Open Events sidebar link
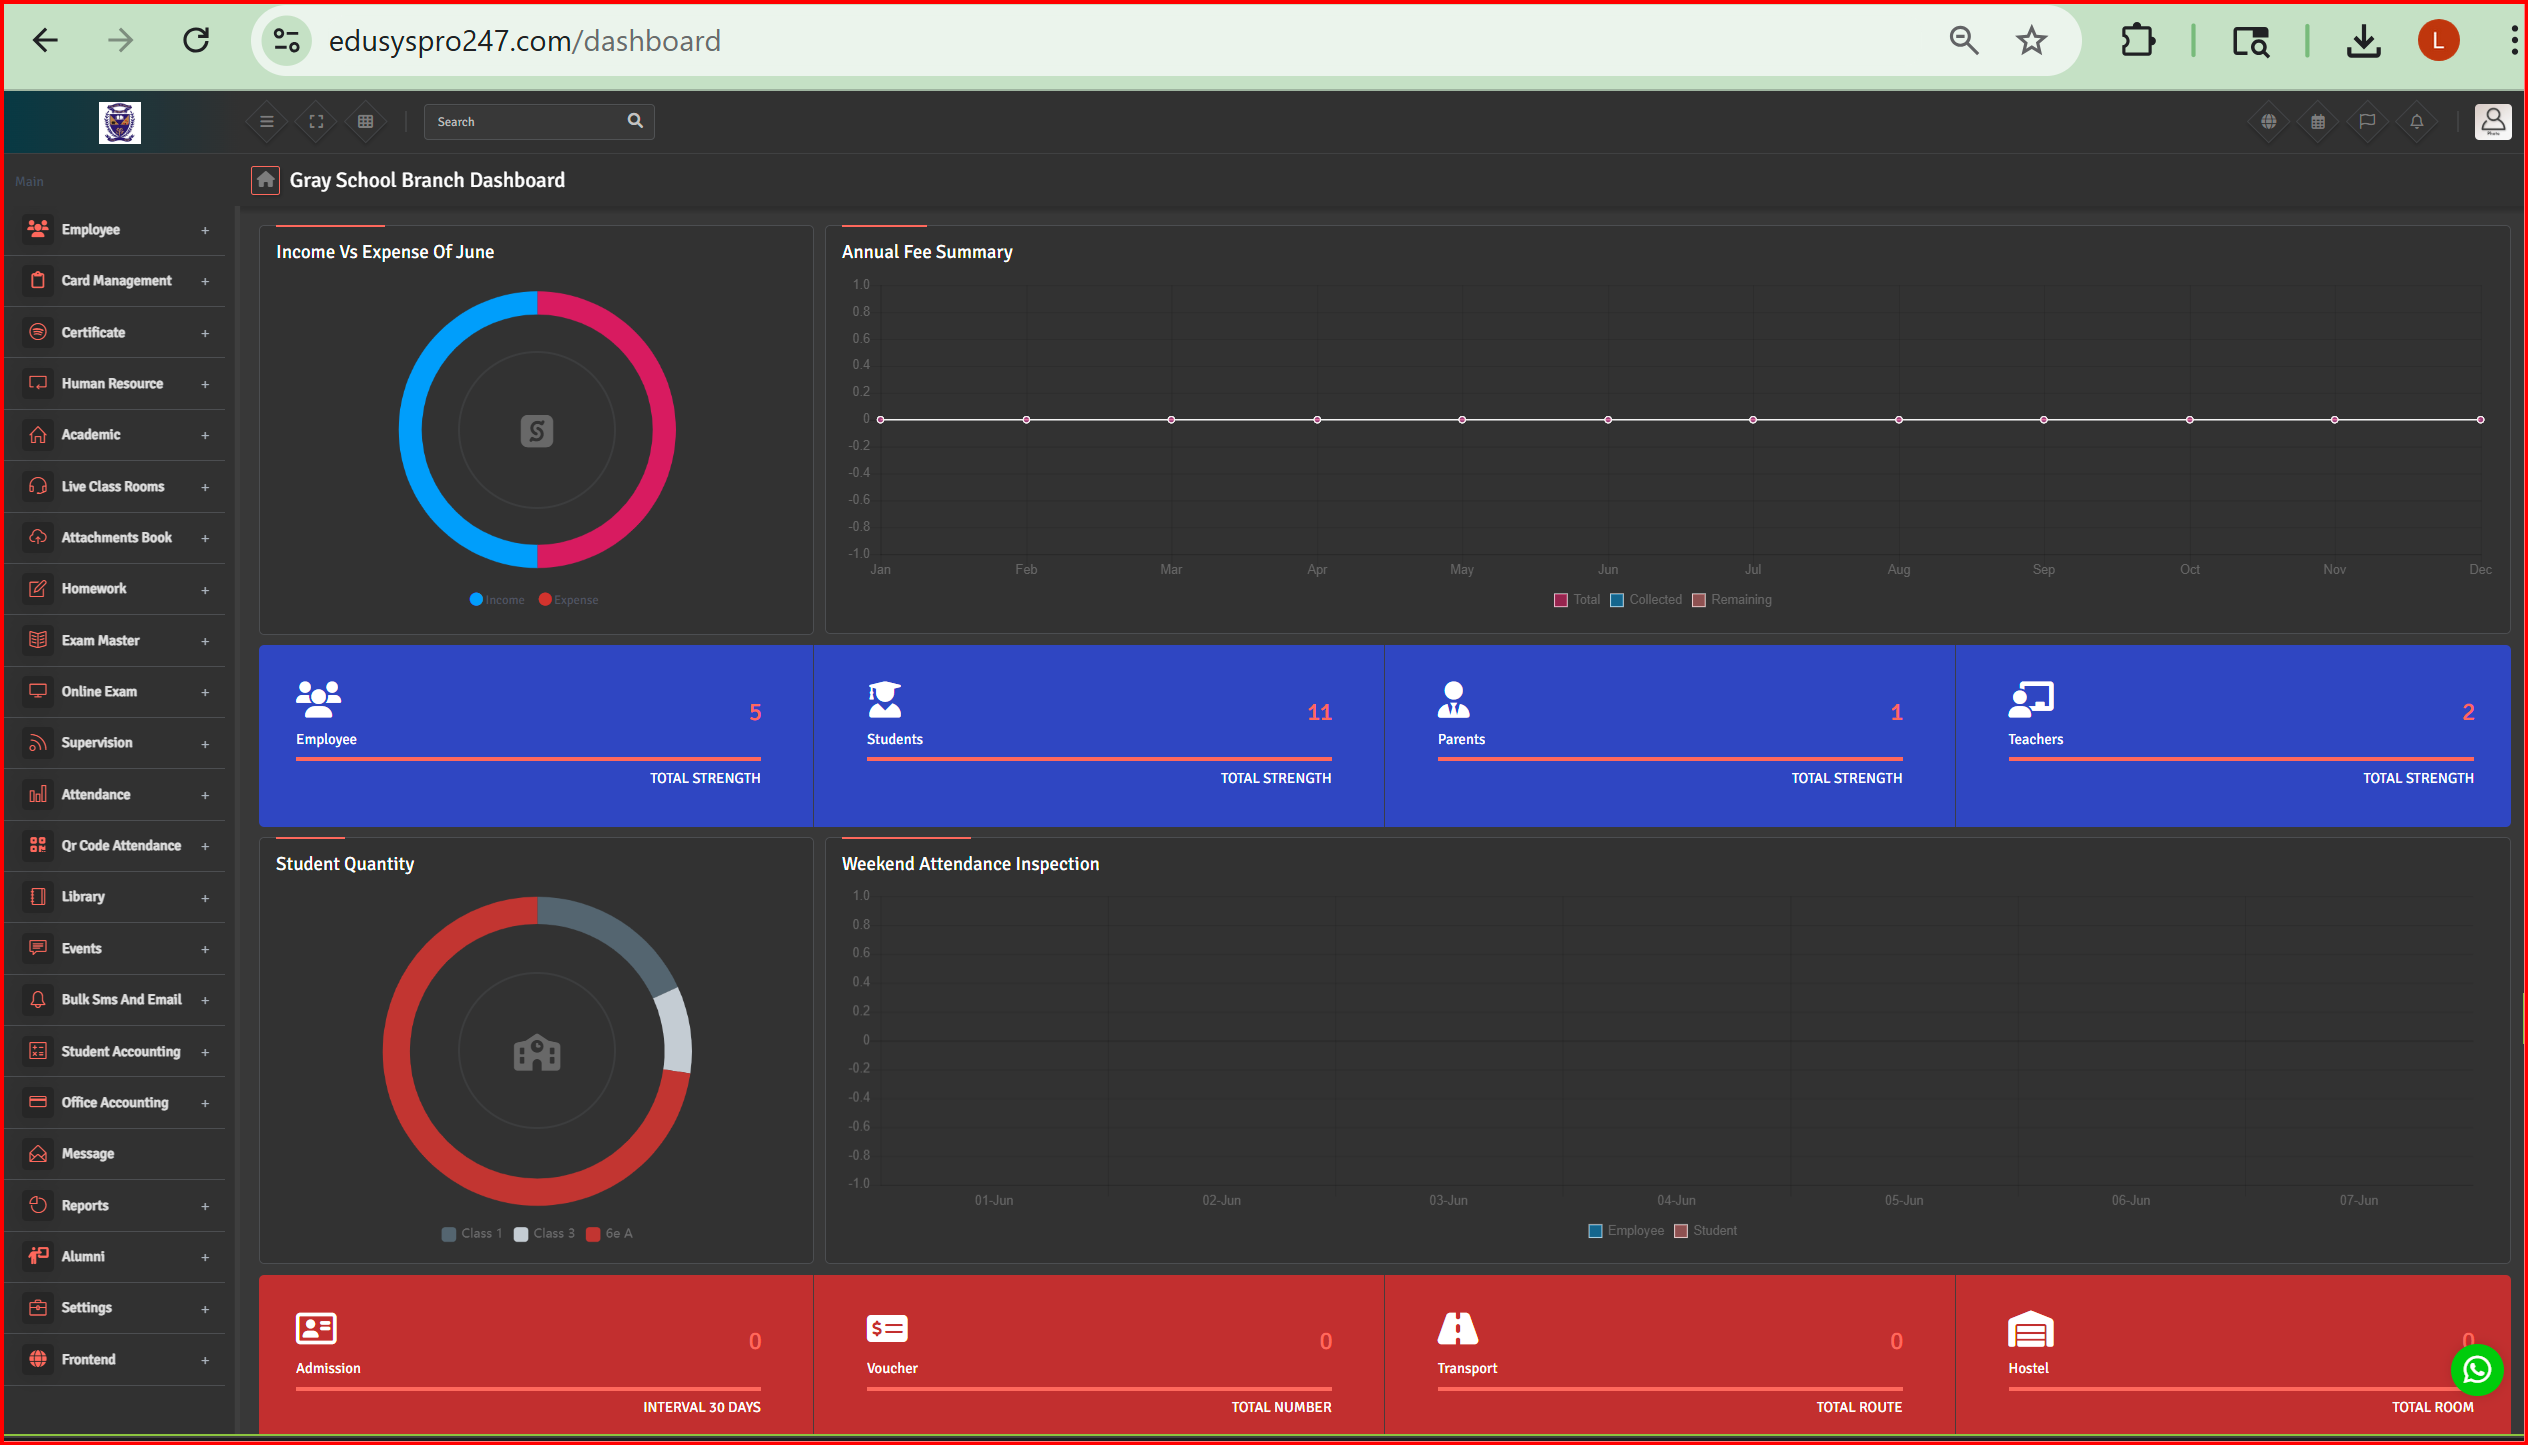Screen dimensions: 2528x1445 [x=114, y=949]
